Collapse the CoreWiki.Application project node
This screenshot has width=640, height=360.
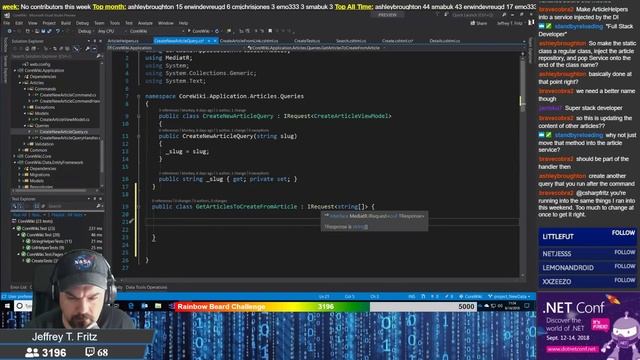(15, 70)
